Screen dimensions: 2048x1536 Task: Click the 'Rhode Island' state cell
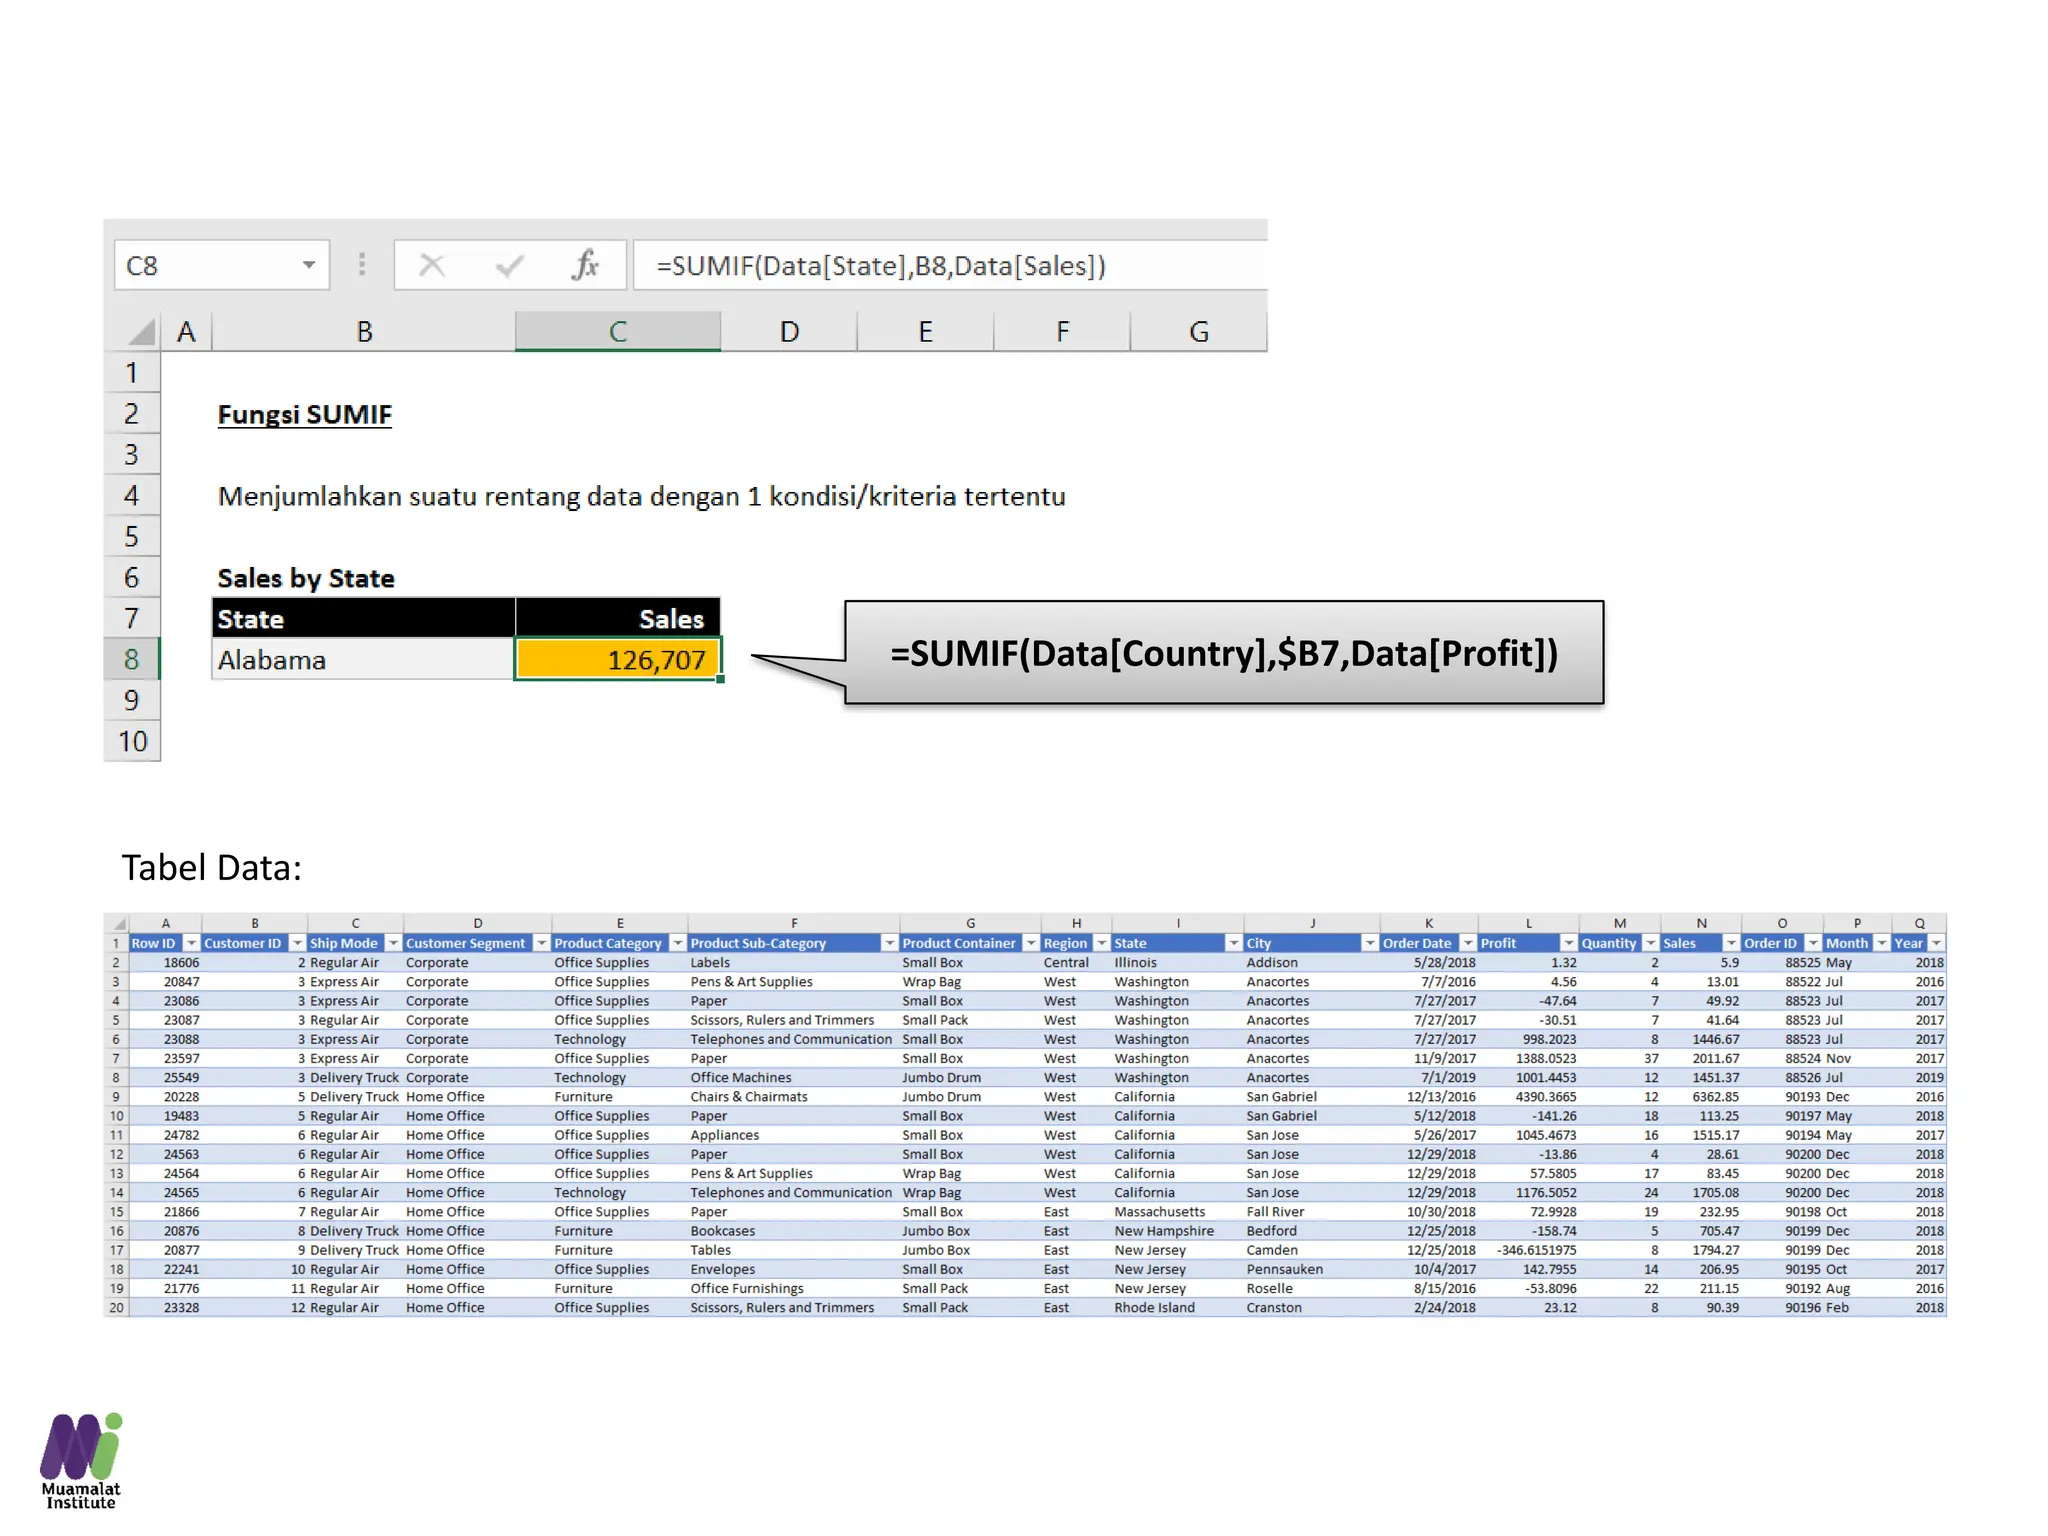coord(1177,1307)
